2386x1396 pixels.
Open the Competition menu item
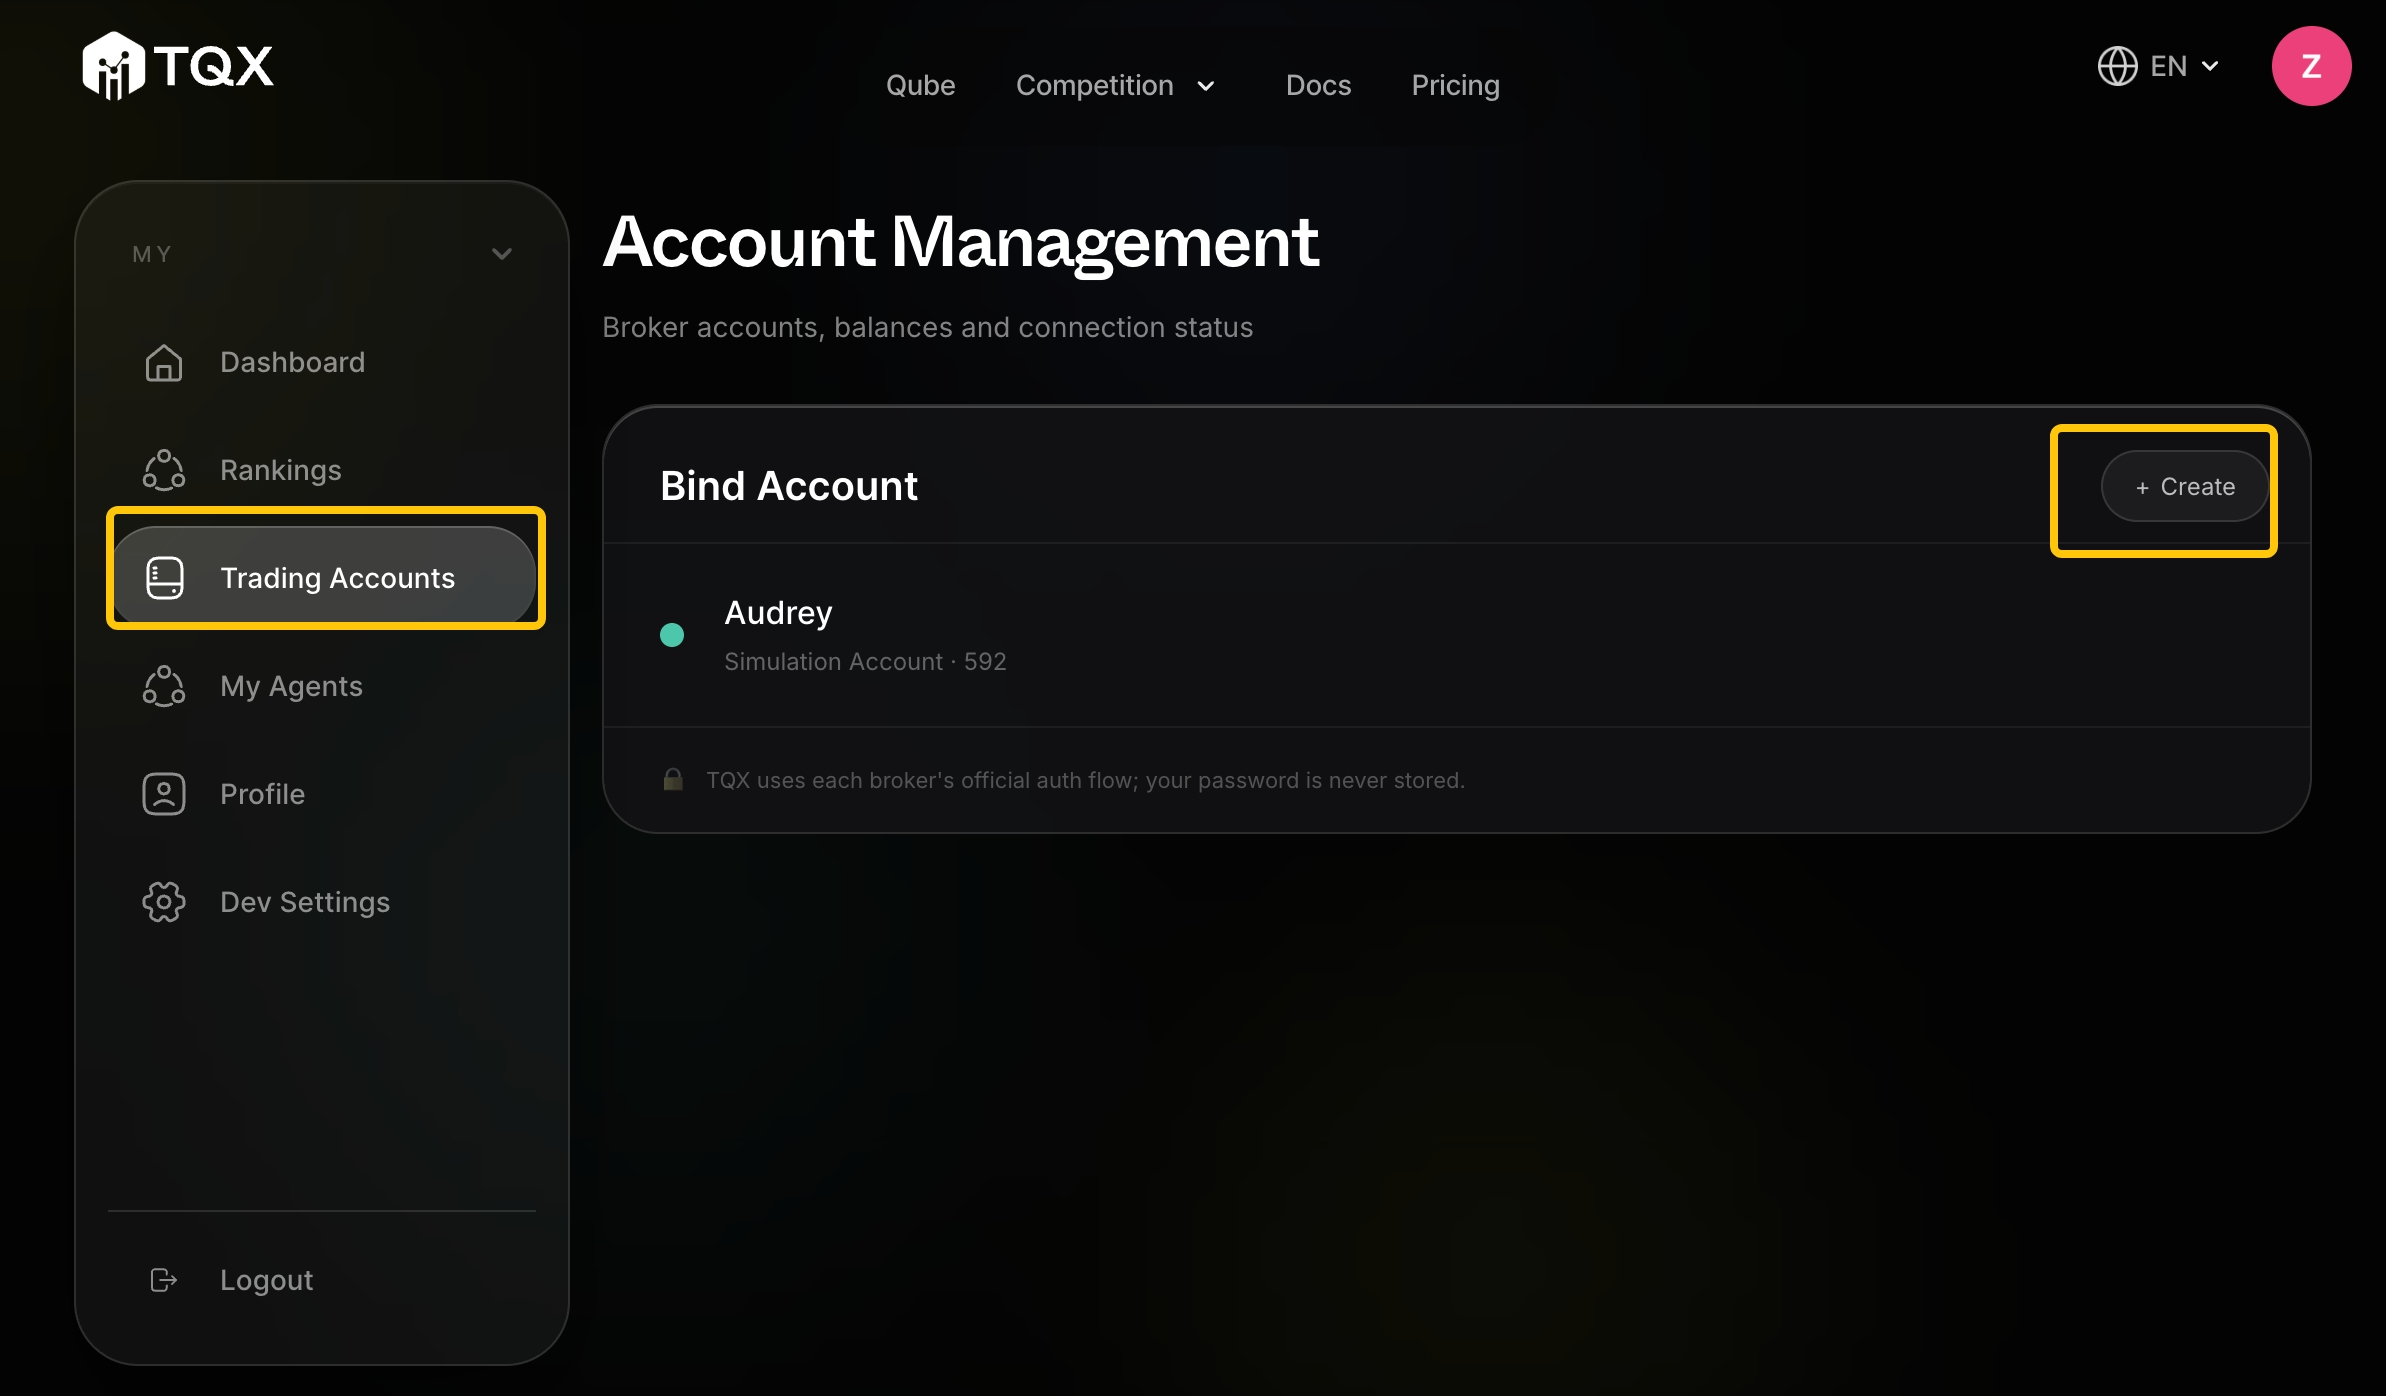point(1094,85)
